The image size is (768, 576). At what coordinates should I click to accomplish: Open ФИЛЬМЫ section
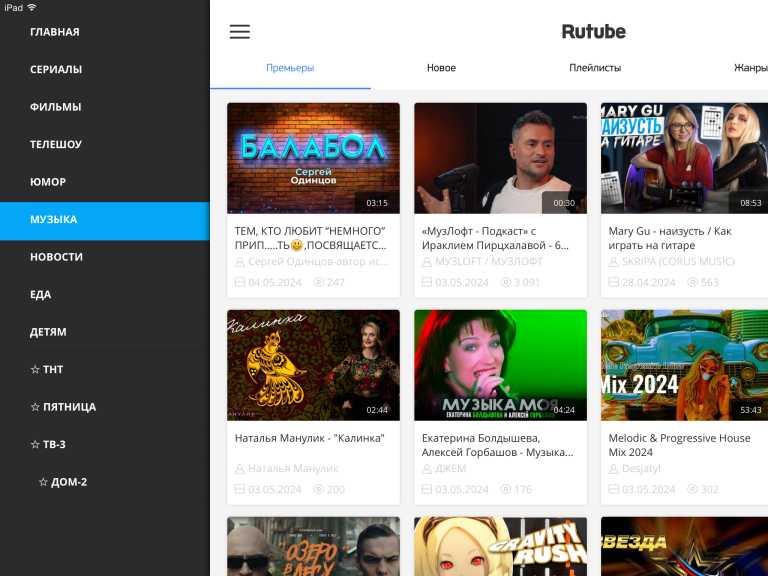[104, 107]
